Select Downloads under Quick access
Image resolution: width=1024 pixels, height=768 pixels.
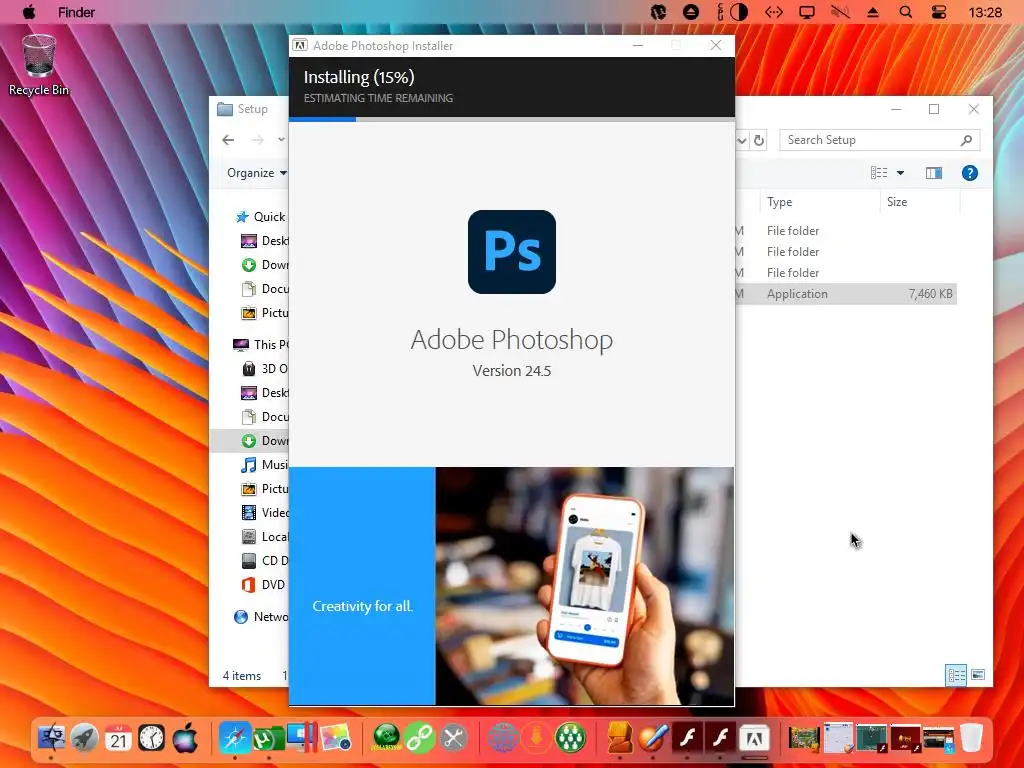[265, 264]
